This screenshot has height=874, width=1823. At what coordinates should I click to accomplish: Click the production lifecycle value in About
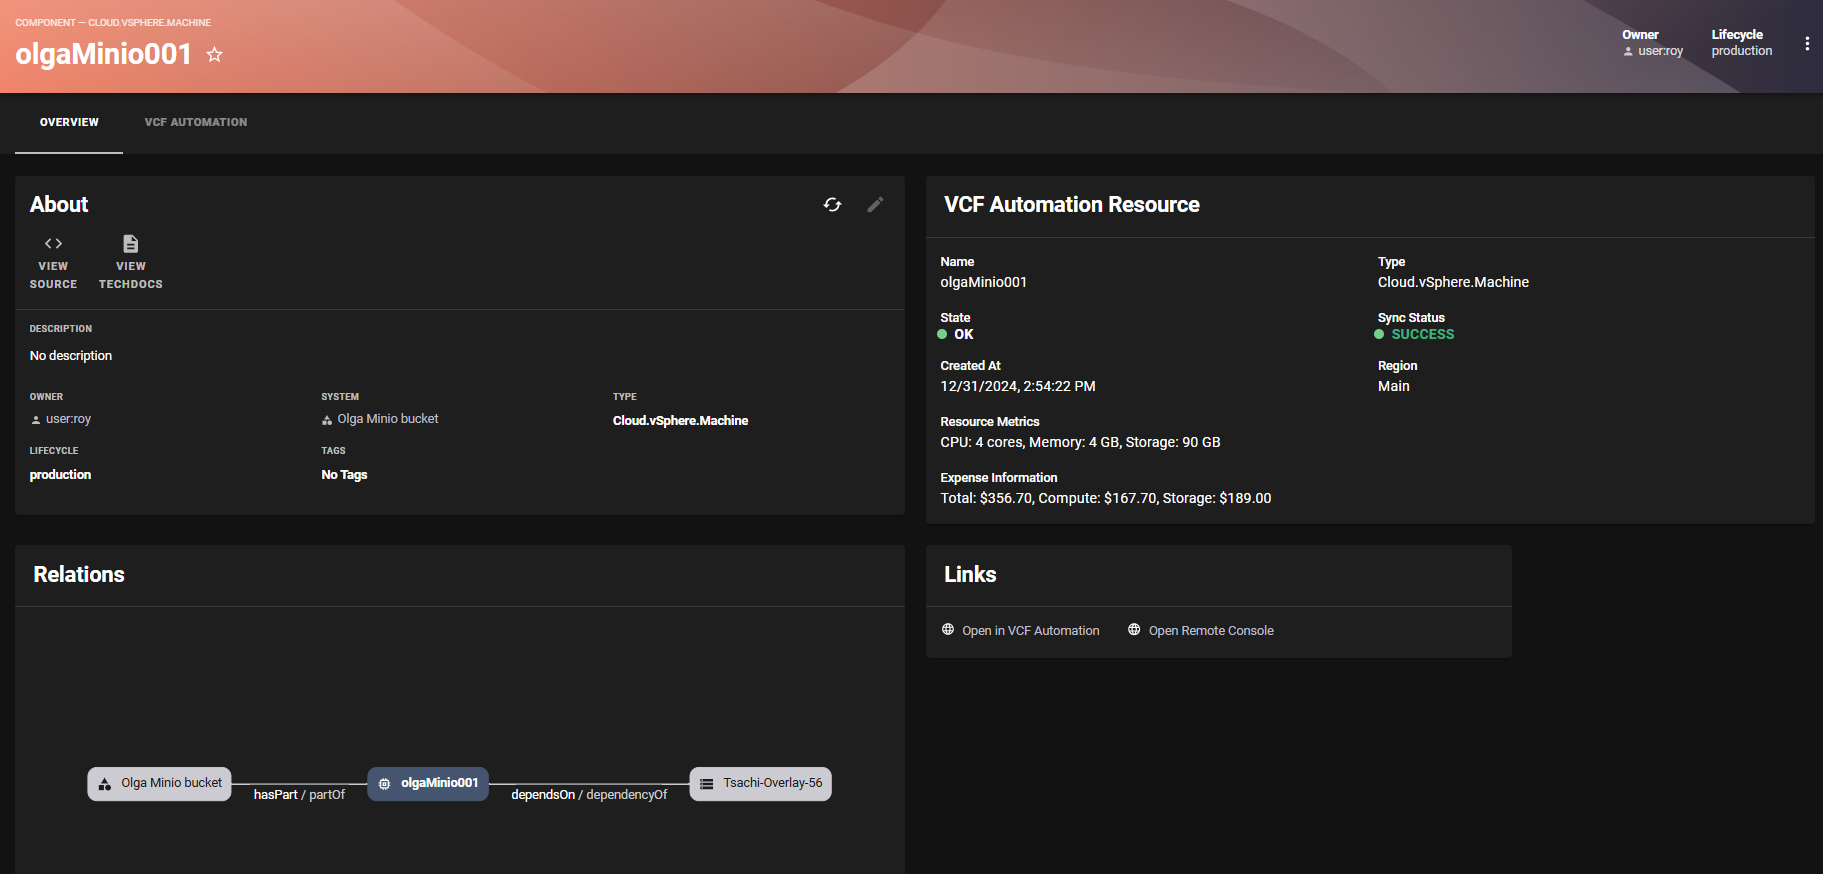coord(60,475)
